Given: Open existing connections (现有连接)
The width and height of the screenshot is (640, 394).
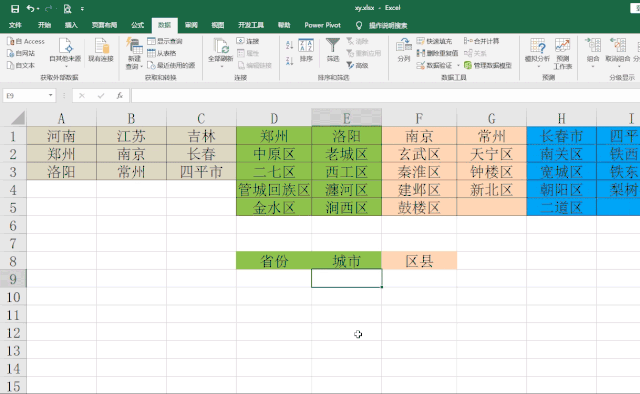Looking at the screenshot, I should pyautogui.click(x=101, y=50).
